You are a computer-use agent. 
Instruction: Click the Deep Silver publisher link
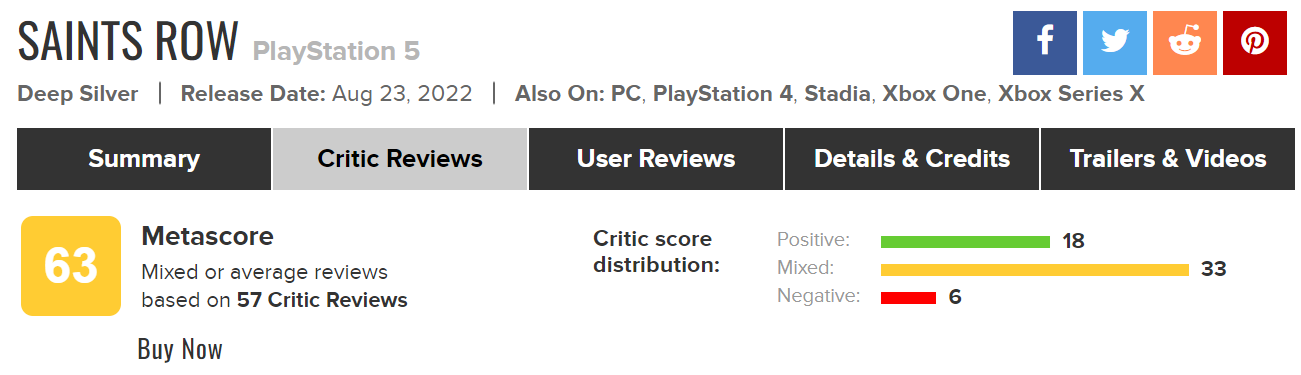click(x=78, y=94)
